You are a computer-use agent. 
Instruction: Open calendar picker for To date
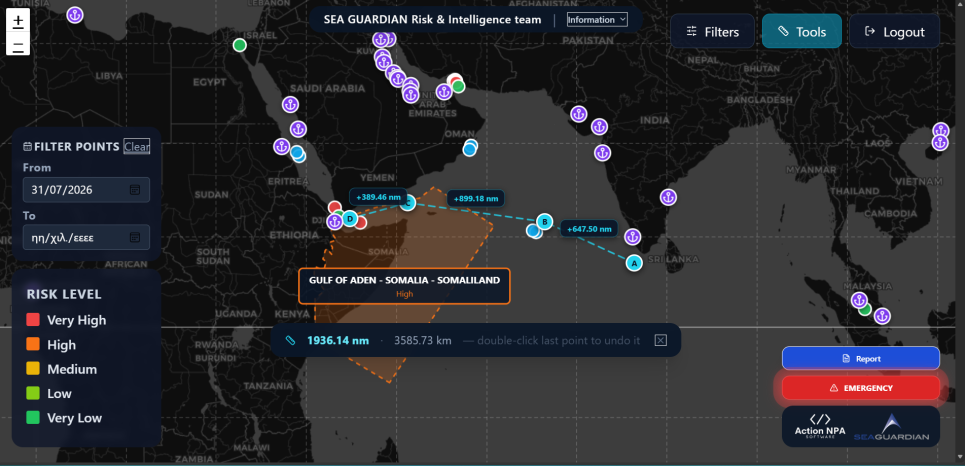coord(135,237)
